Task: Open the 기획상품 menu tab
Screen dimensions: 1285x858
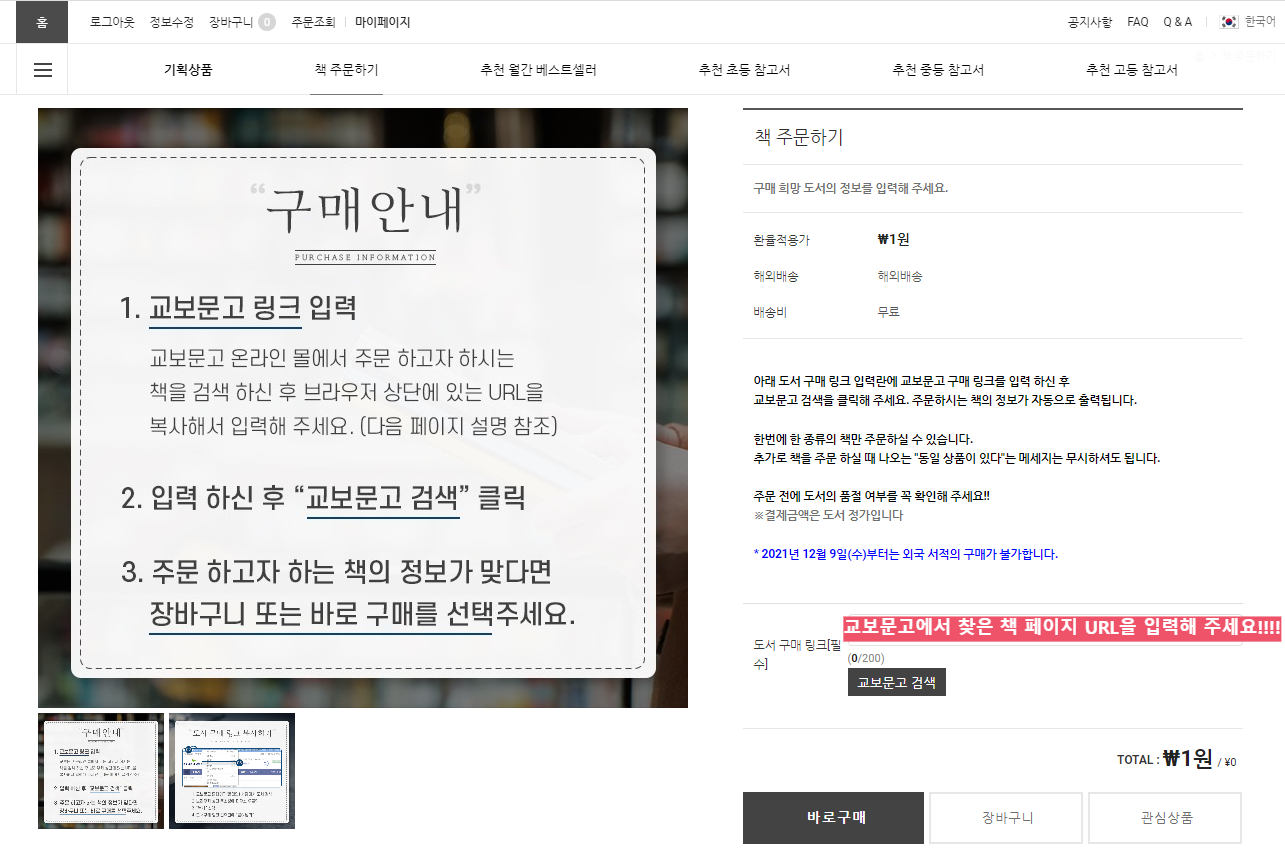Action: (x=188, y=70)
